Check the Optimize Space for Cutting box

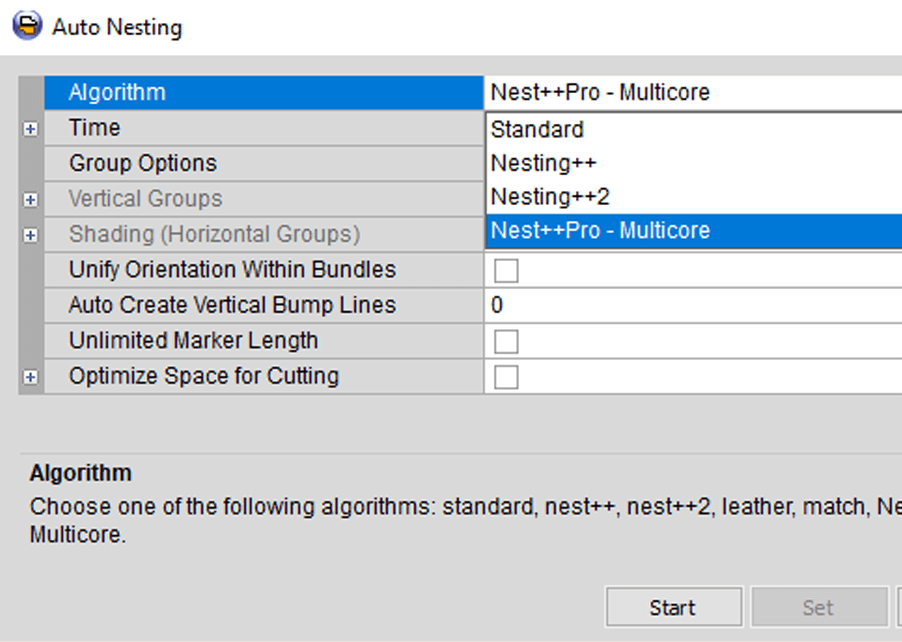[506, 377]
